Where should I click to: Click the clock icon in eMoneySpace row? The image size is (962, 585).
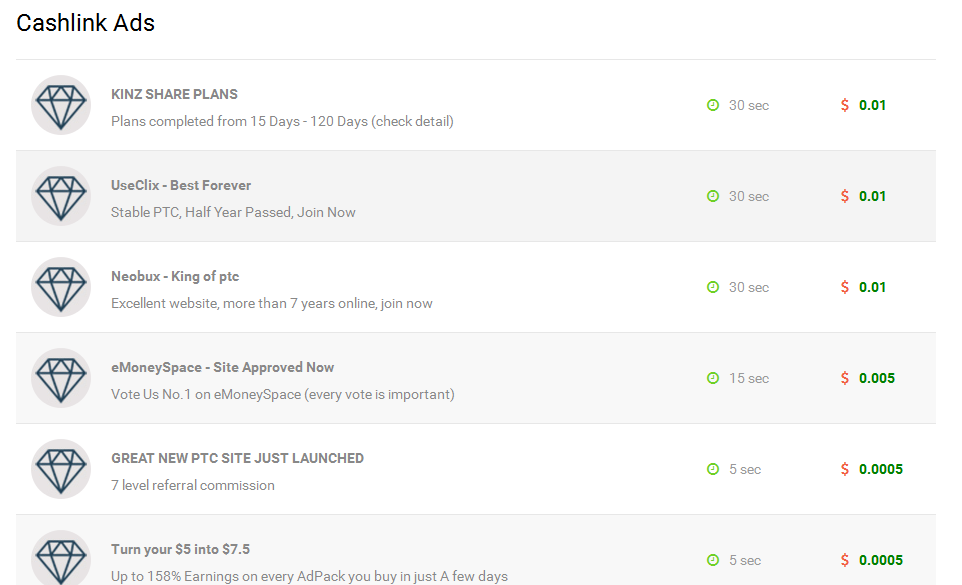tap(713, 378)
